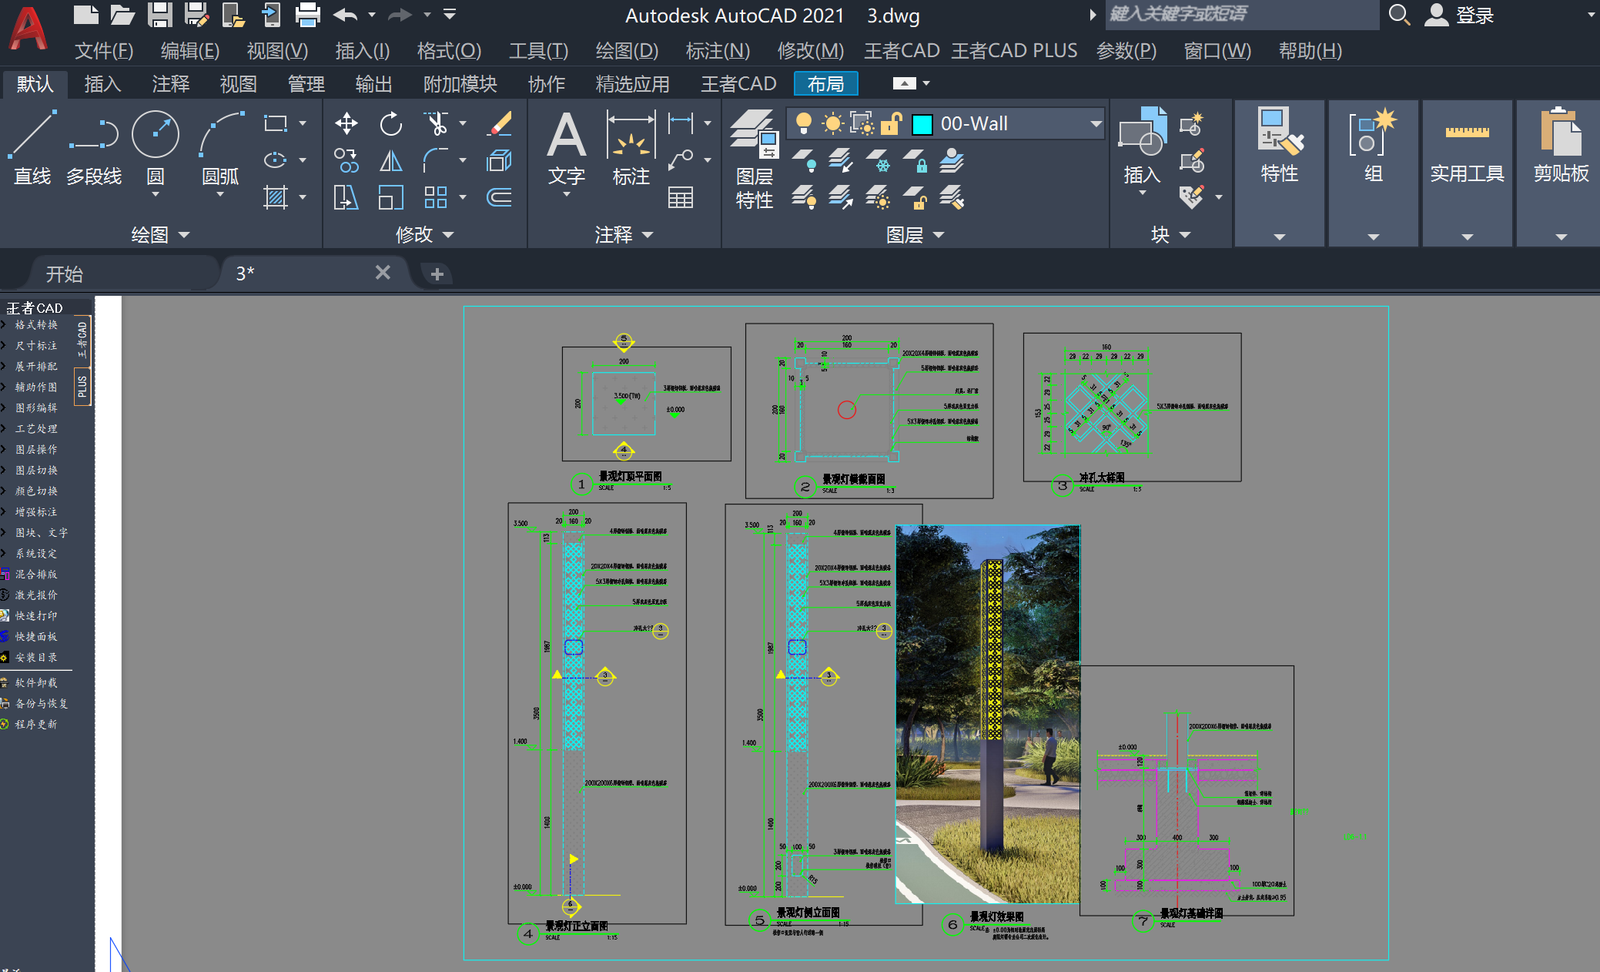This screenshot has width=1600, height=972.
Task: Click the new drawing tab plus button
Action: [x=437, y=274]
